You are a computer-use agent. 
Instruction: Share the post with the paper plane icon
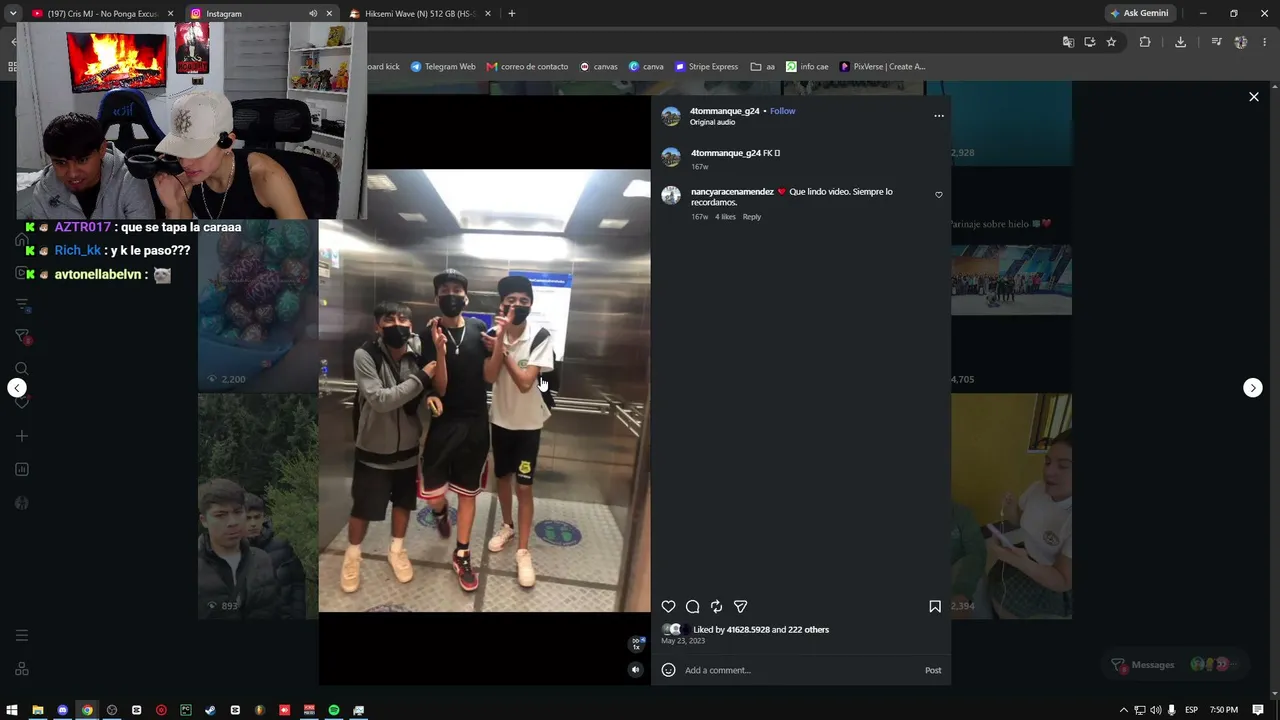pos(740,606)
